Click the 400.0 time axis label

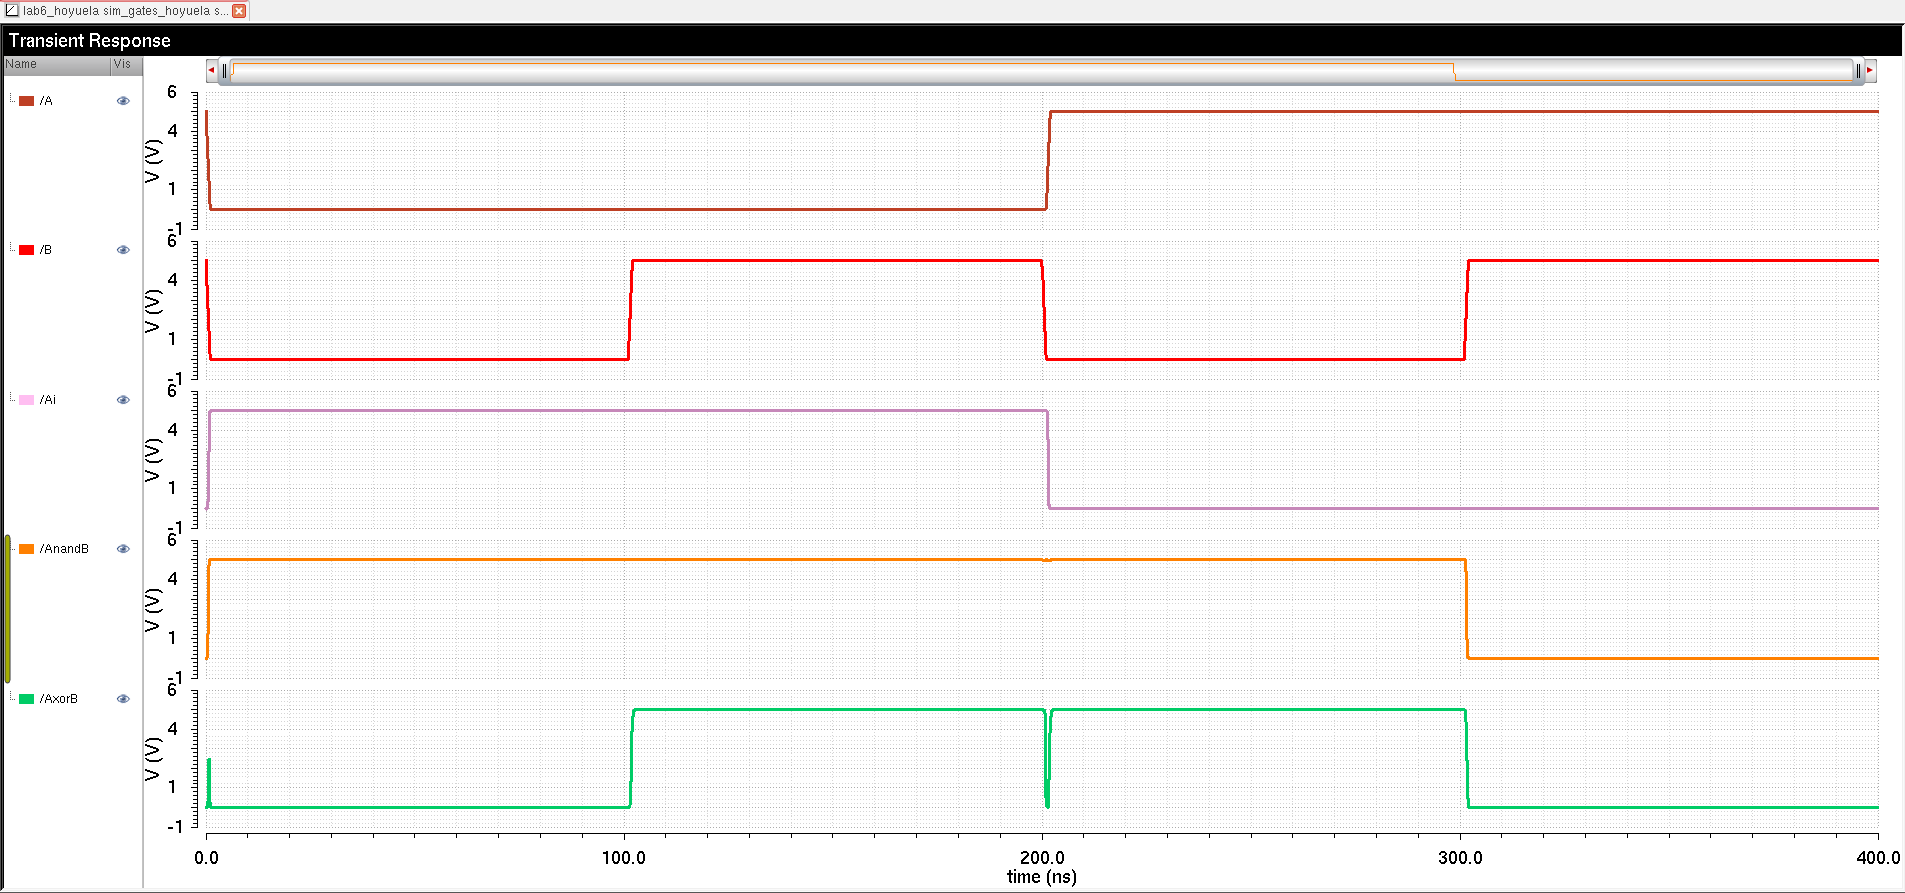(x=1878, y=858)
